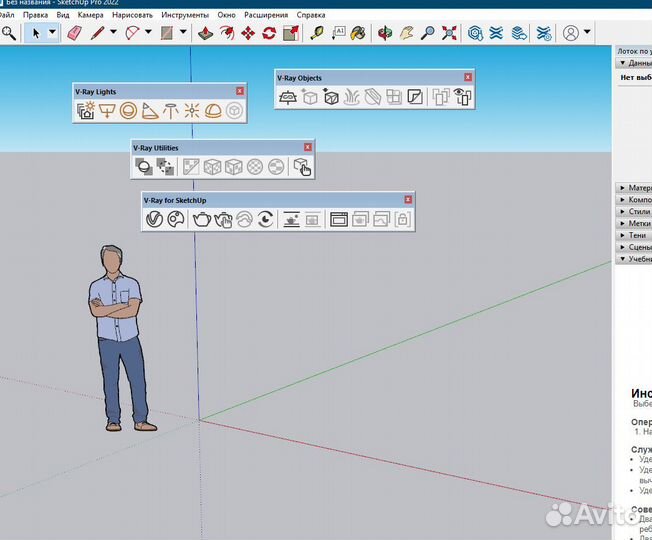Expand the Метки tray panel

coord(634,224)
